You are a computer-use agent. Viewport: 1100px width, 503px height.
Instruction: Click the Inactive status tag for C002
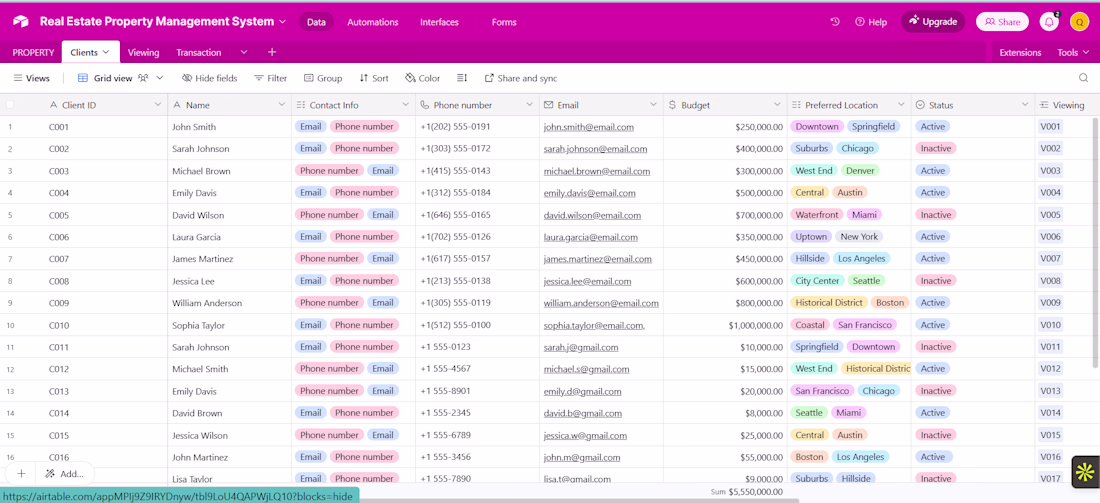pyautogui.click(x=936, y=149)
